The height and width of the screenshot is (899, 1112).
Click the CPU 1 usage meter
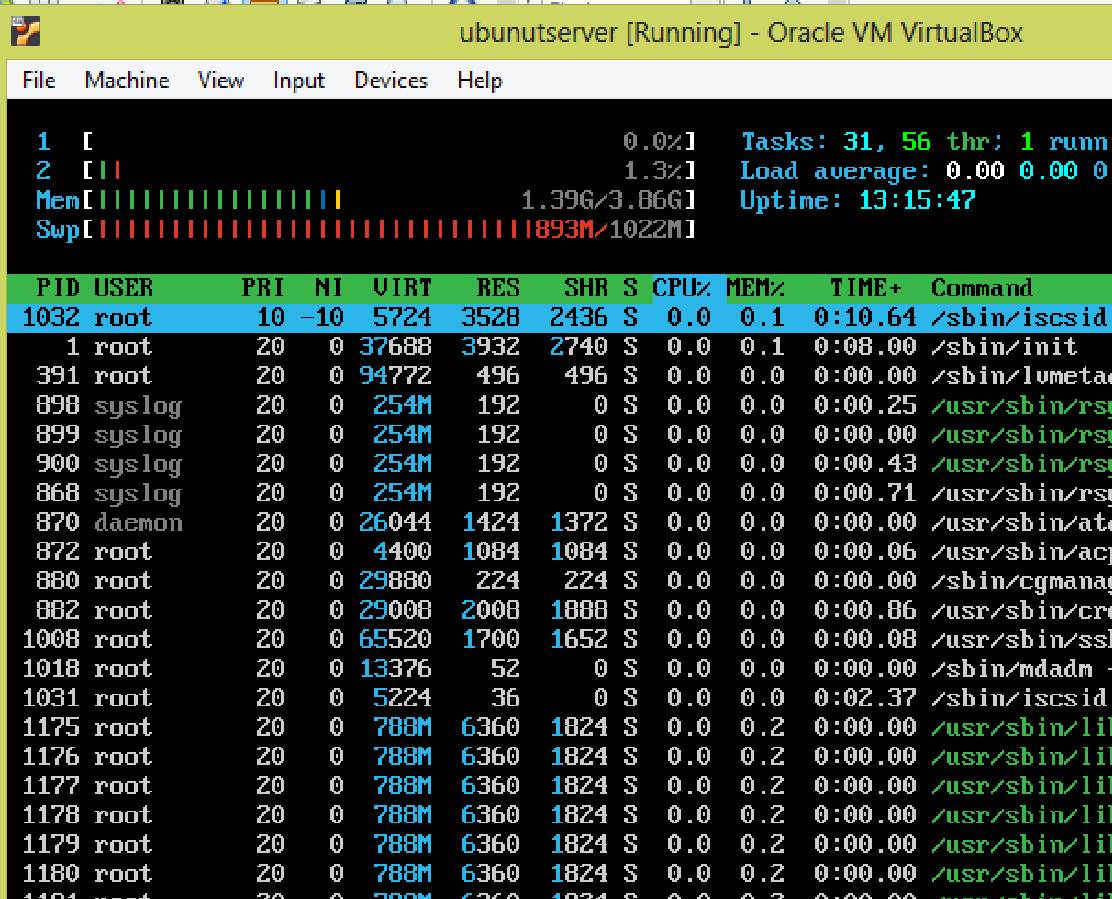point(366,142)
